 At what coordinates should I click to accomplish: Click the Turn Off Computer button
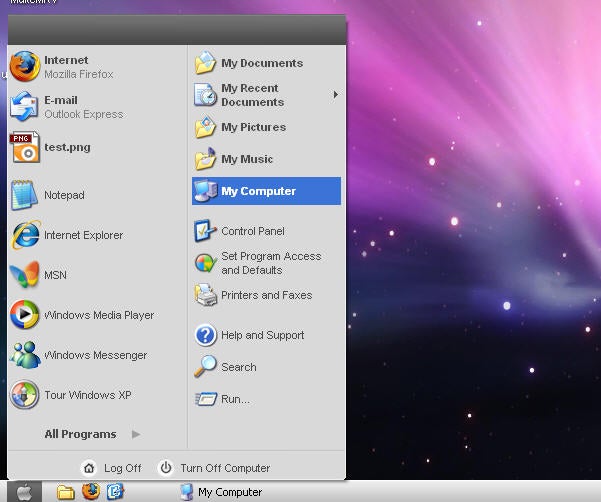[x=214, y=468]
